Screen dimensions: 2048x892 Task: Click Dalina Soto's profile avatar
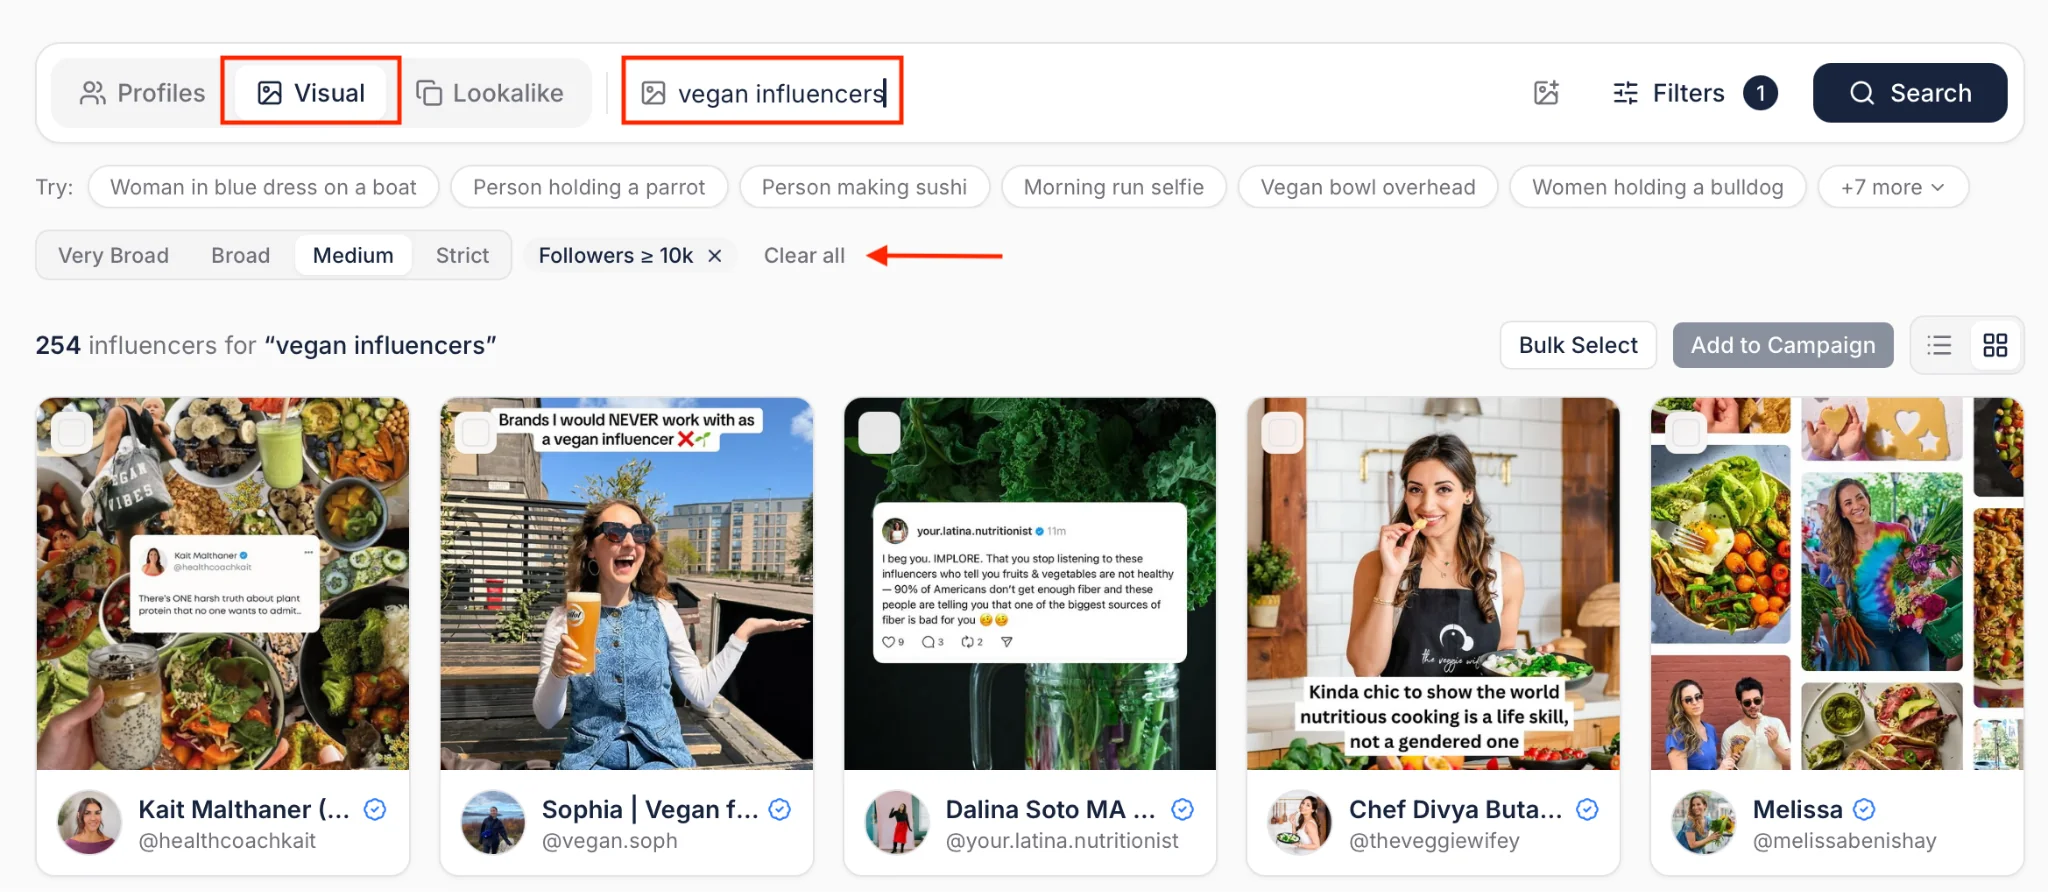pyautogui.click(x=897, y=823)
